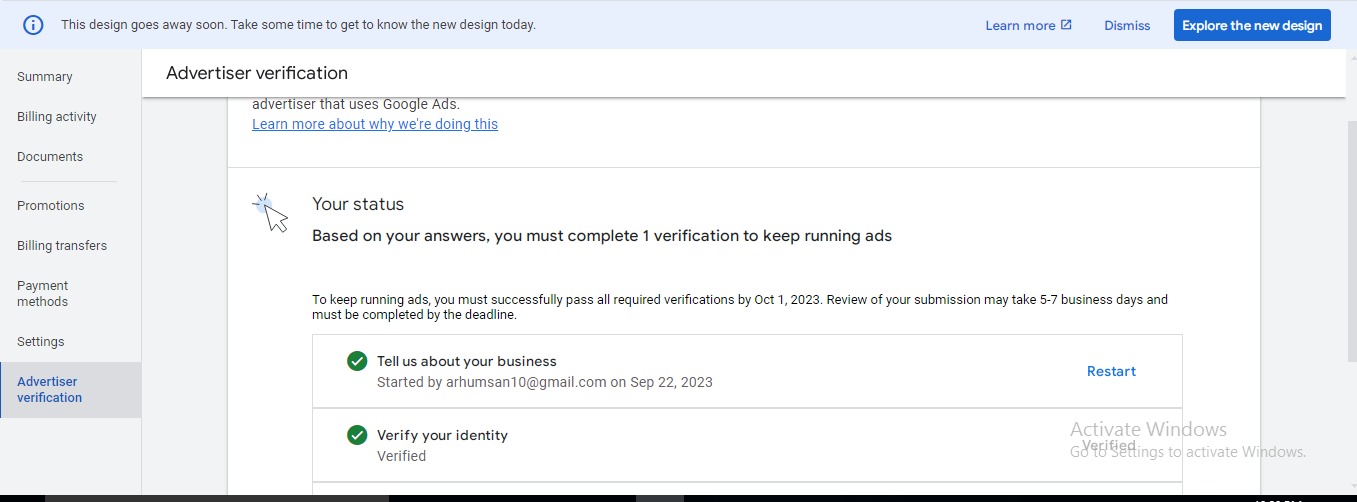
Task: Open Settings from the sidebar
Action: [x=41, y=342]
